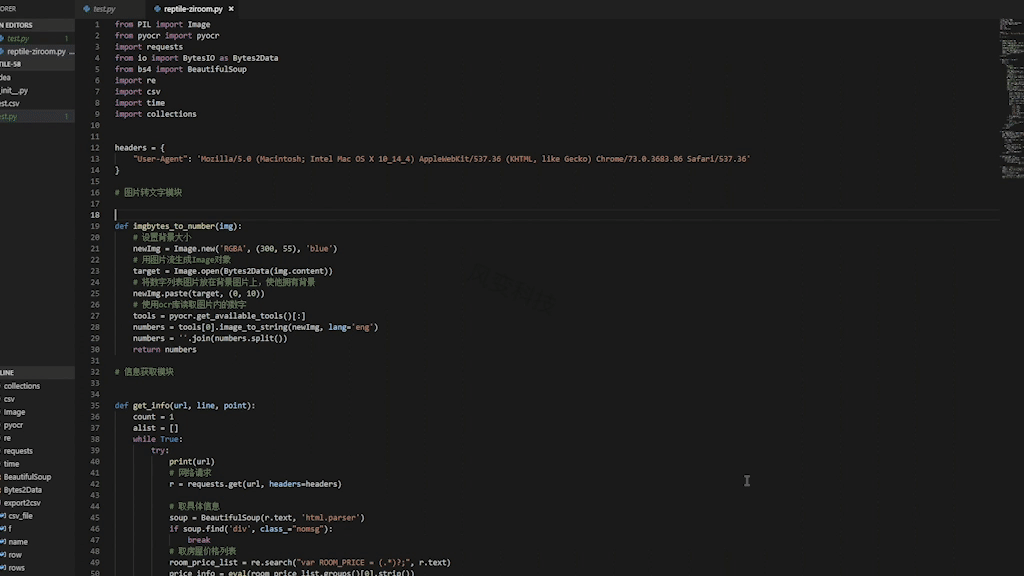
Task: Jump to collections in the Outline
Action: (22, 386)
